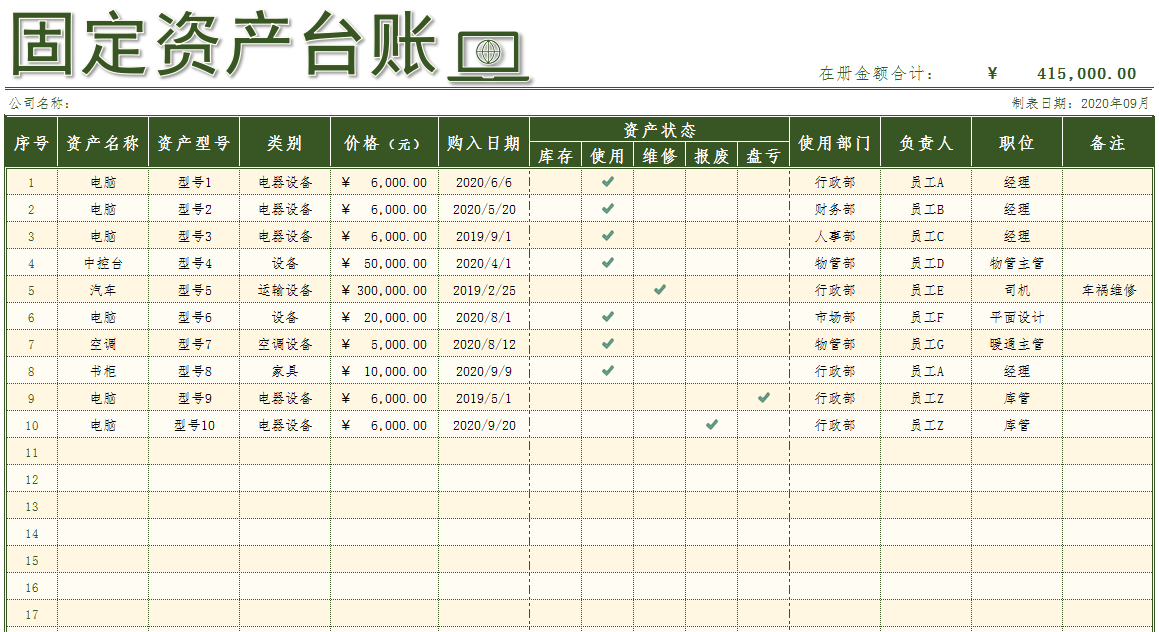Click the laptop globe icon beside the title

(x=489, y=55)
